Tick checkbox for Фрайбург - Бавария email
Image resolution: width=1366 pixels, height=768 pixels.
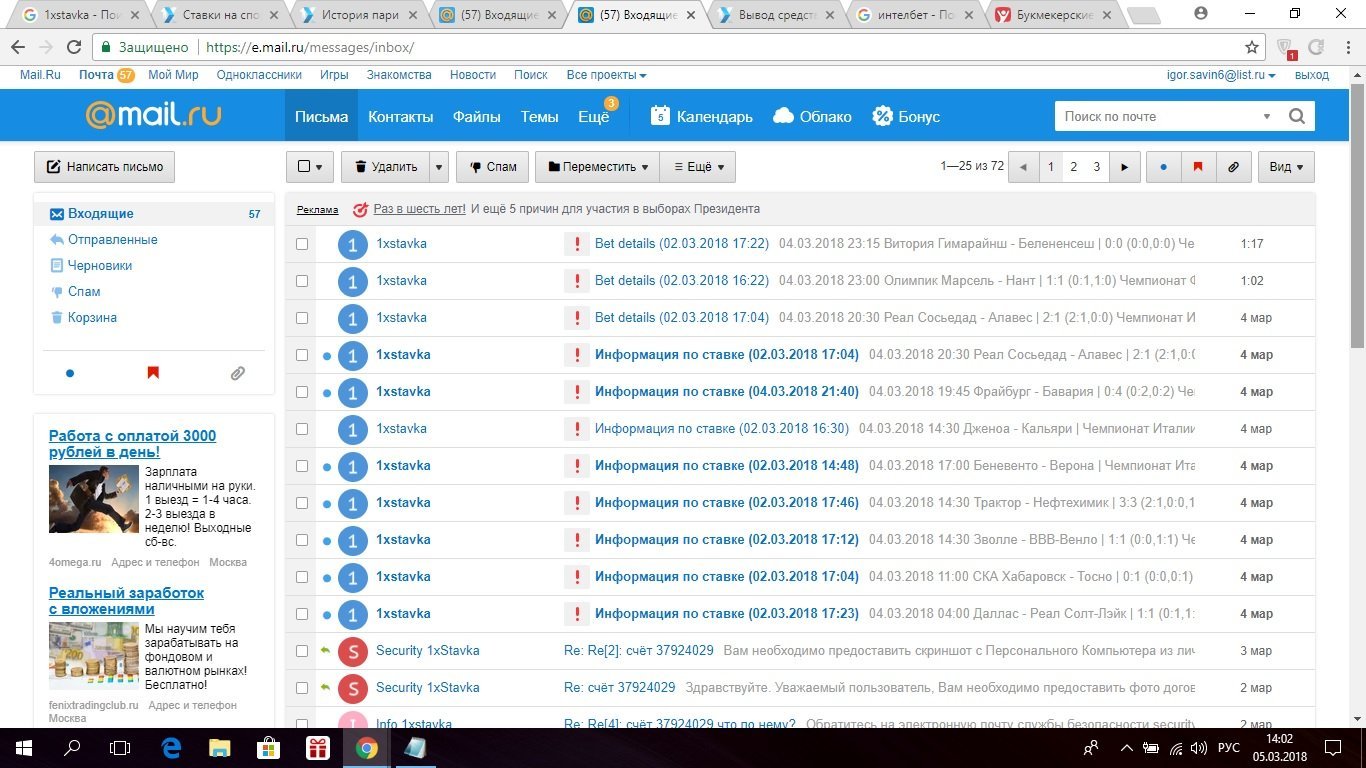302,392
